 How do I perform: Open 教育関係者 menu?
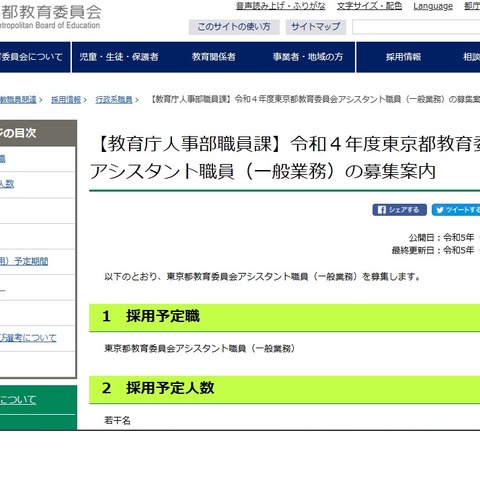(x=213, y=57)
